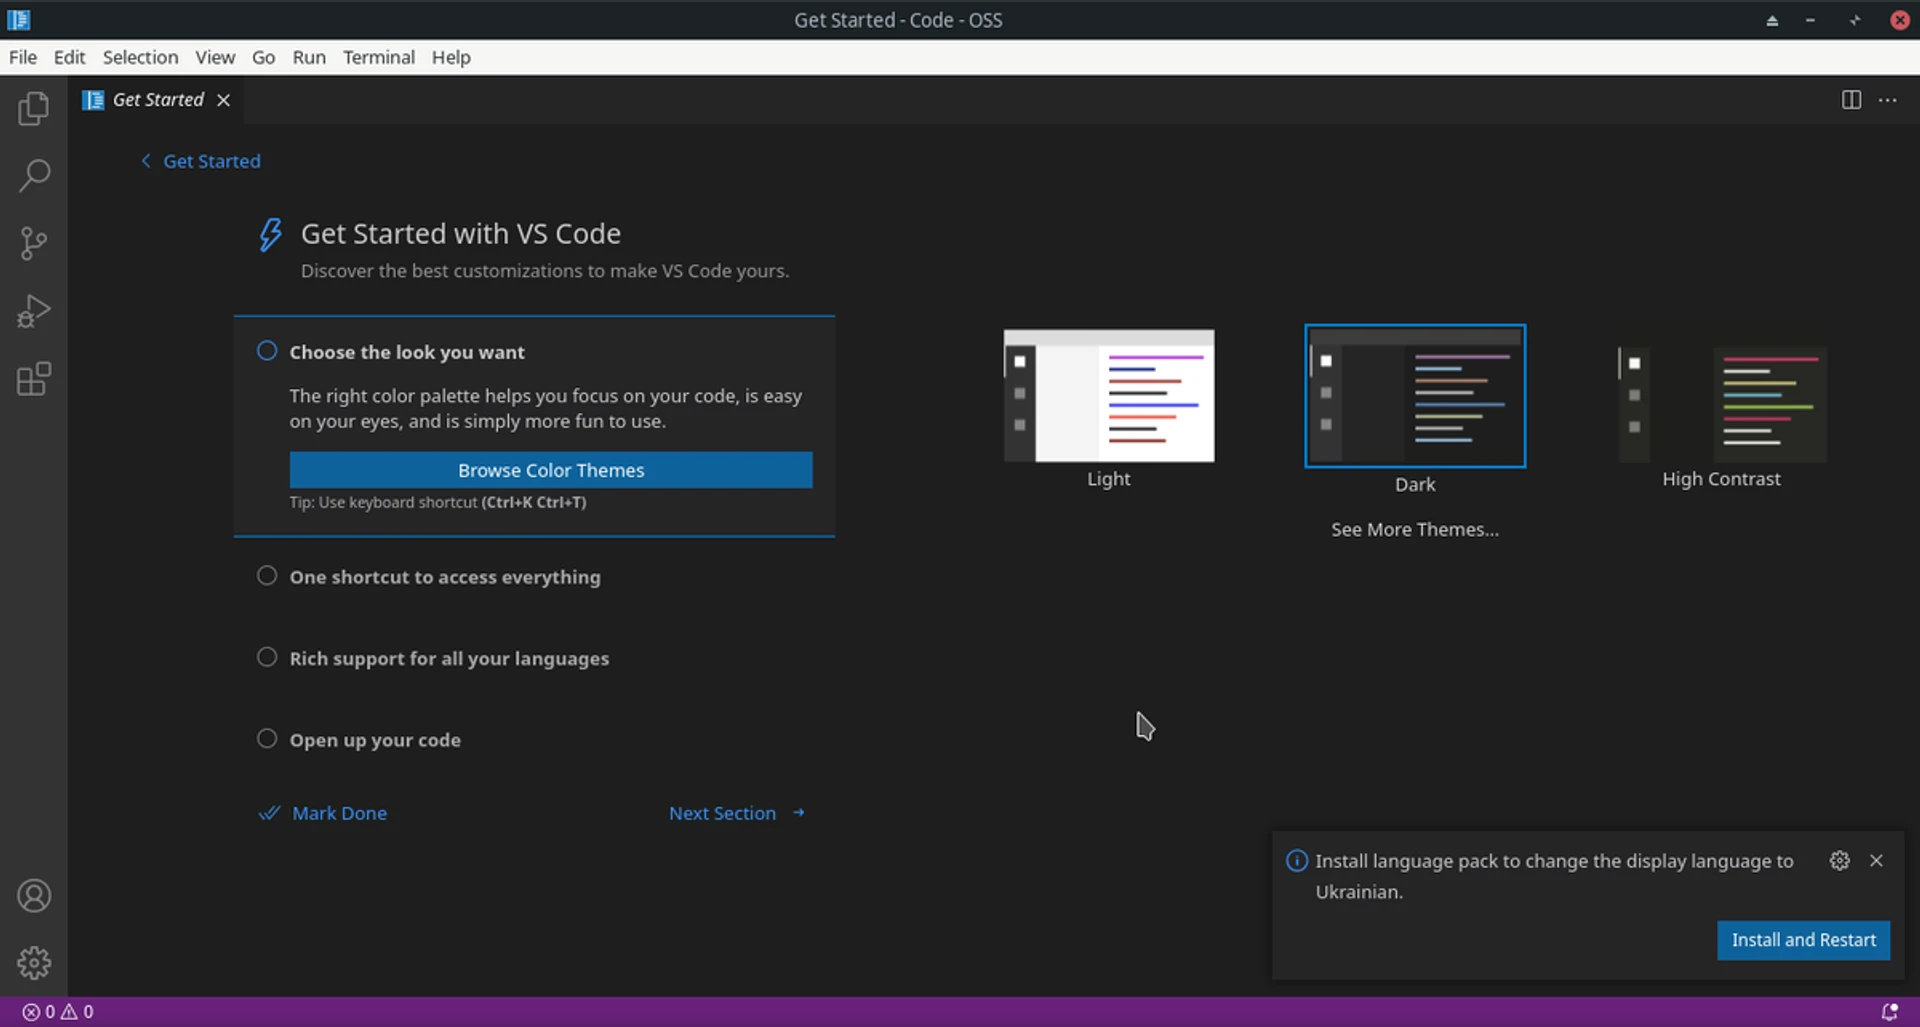Viewport: 1920px width, 1027px height.
Task: Toggle 'Choose the look you want' step circle
Action: tap(267, 351)
